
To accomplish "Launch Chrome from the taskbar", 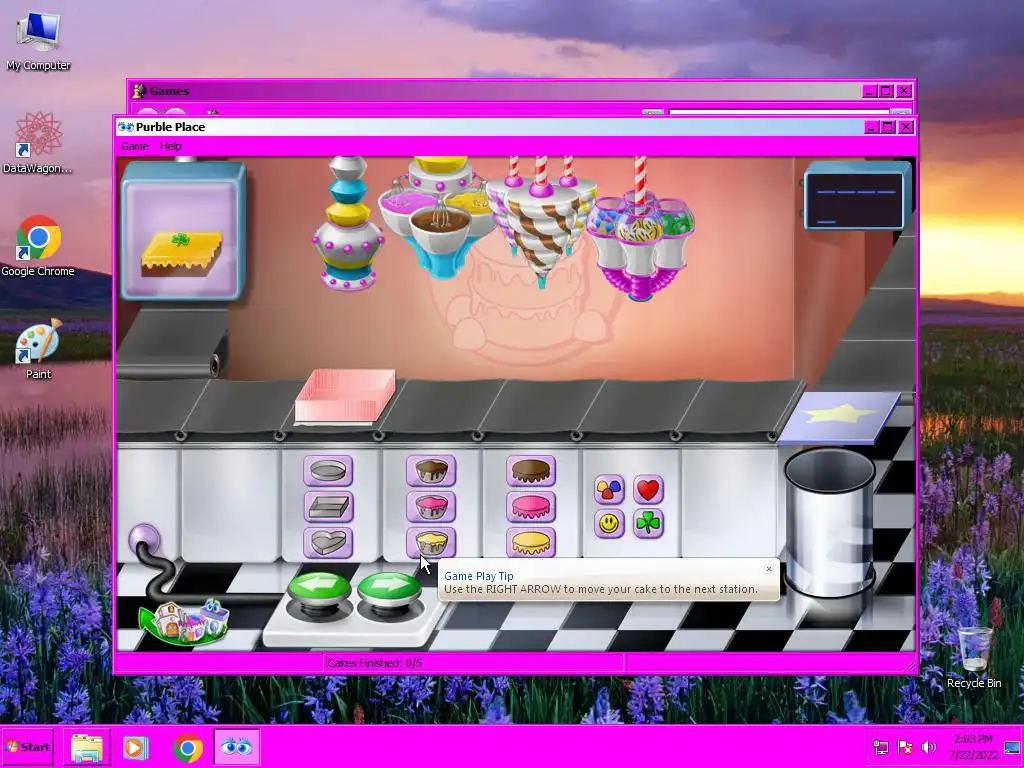I will pos(187,748).
